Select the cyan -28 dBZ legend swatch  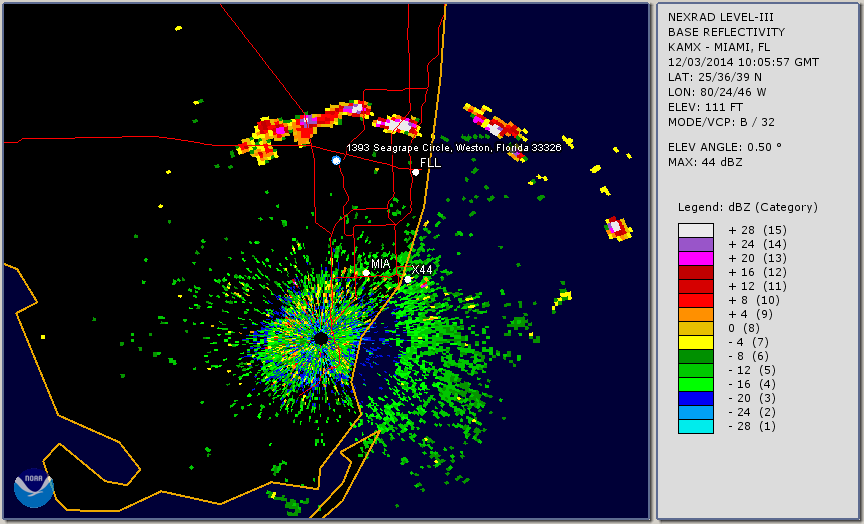coord(696,426)
